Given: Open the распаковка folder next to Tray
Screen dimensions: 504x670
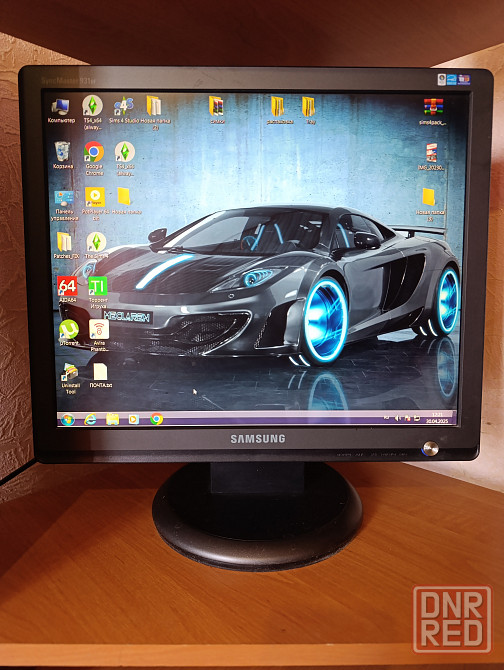Looking at the screenshot, I should click(x=279, y=110).
